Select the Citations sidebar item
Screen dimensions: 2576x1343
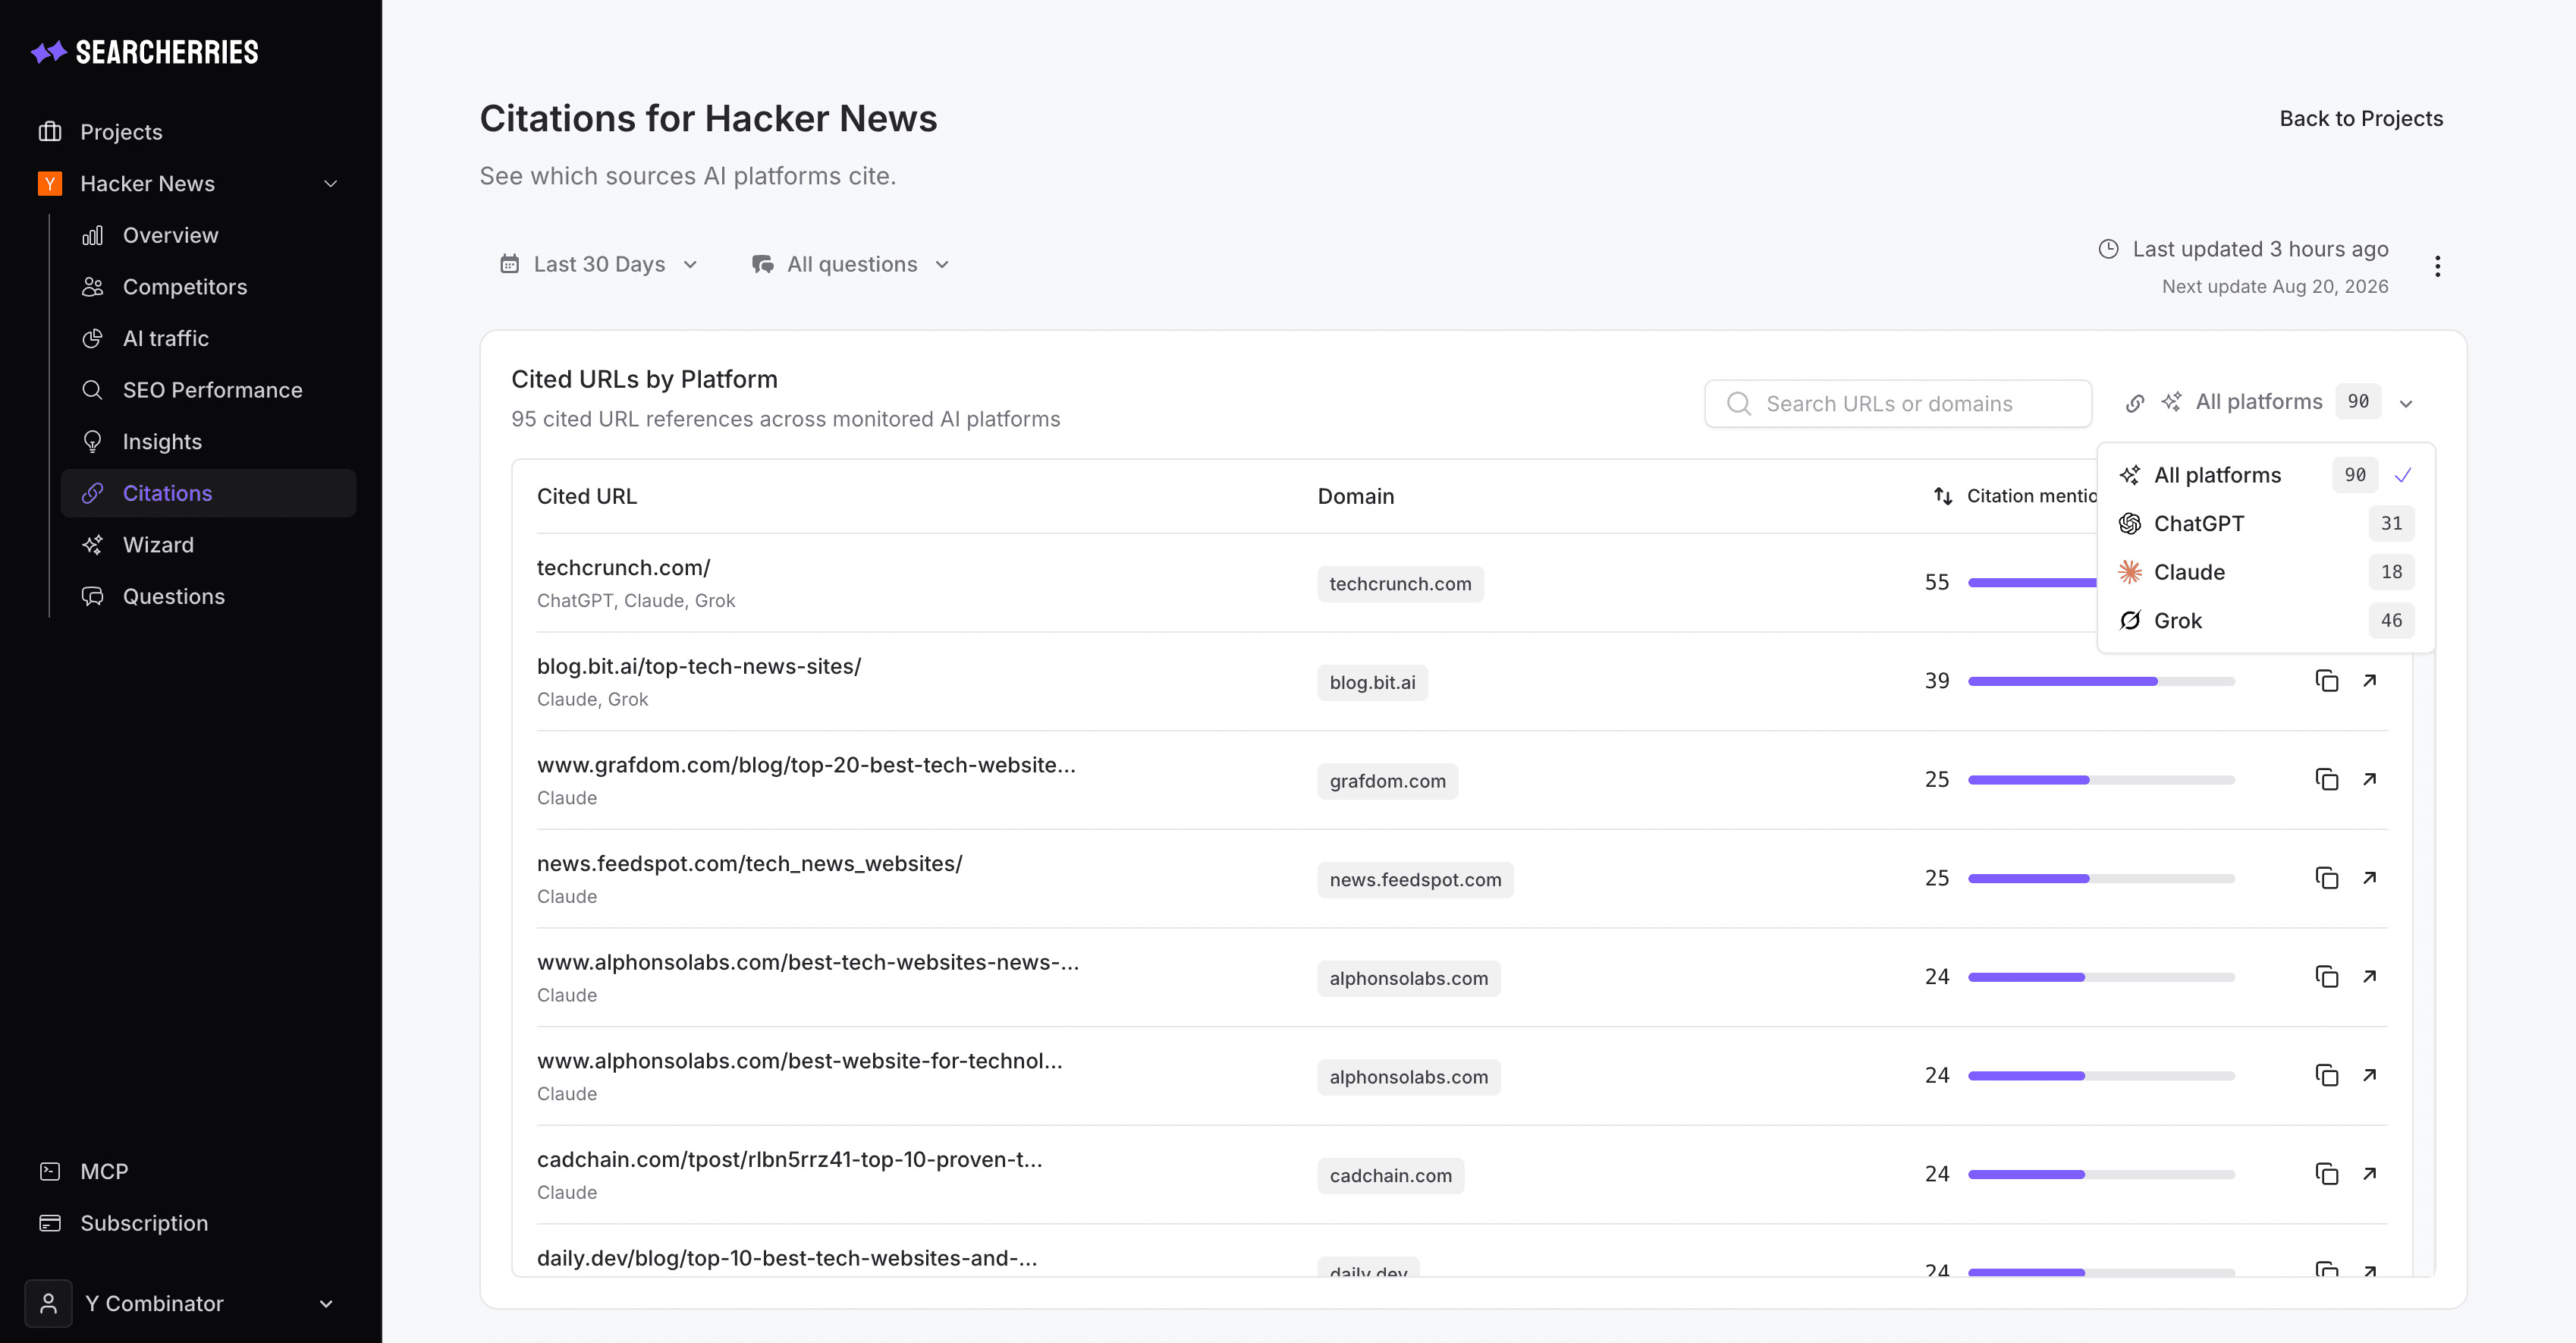point(208,493)
